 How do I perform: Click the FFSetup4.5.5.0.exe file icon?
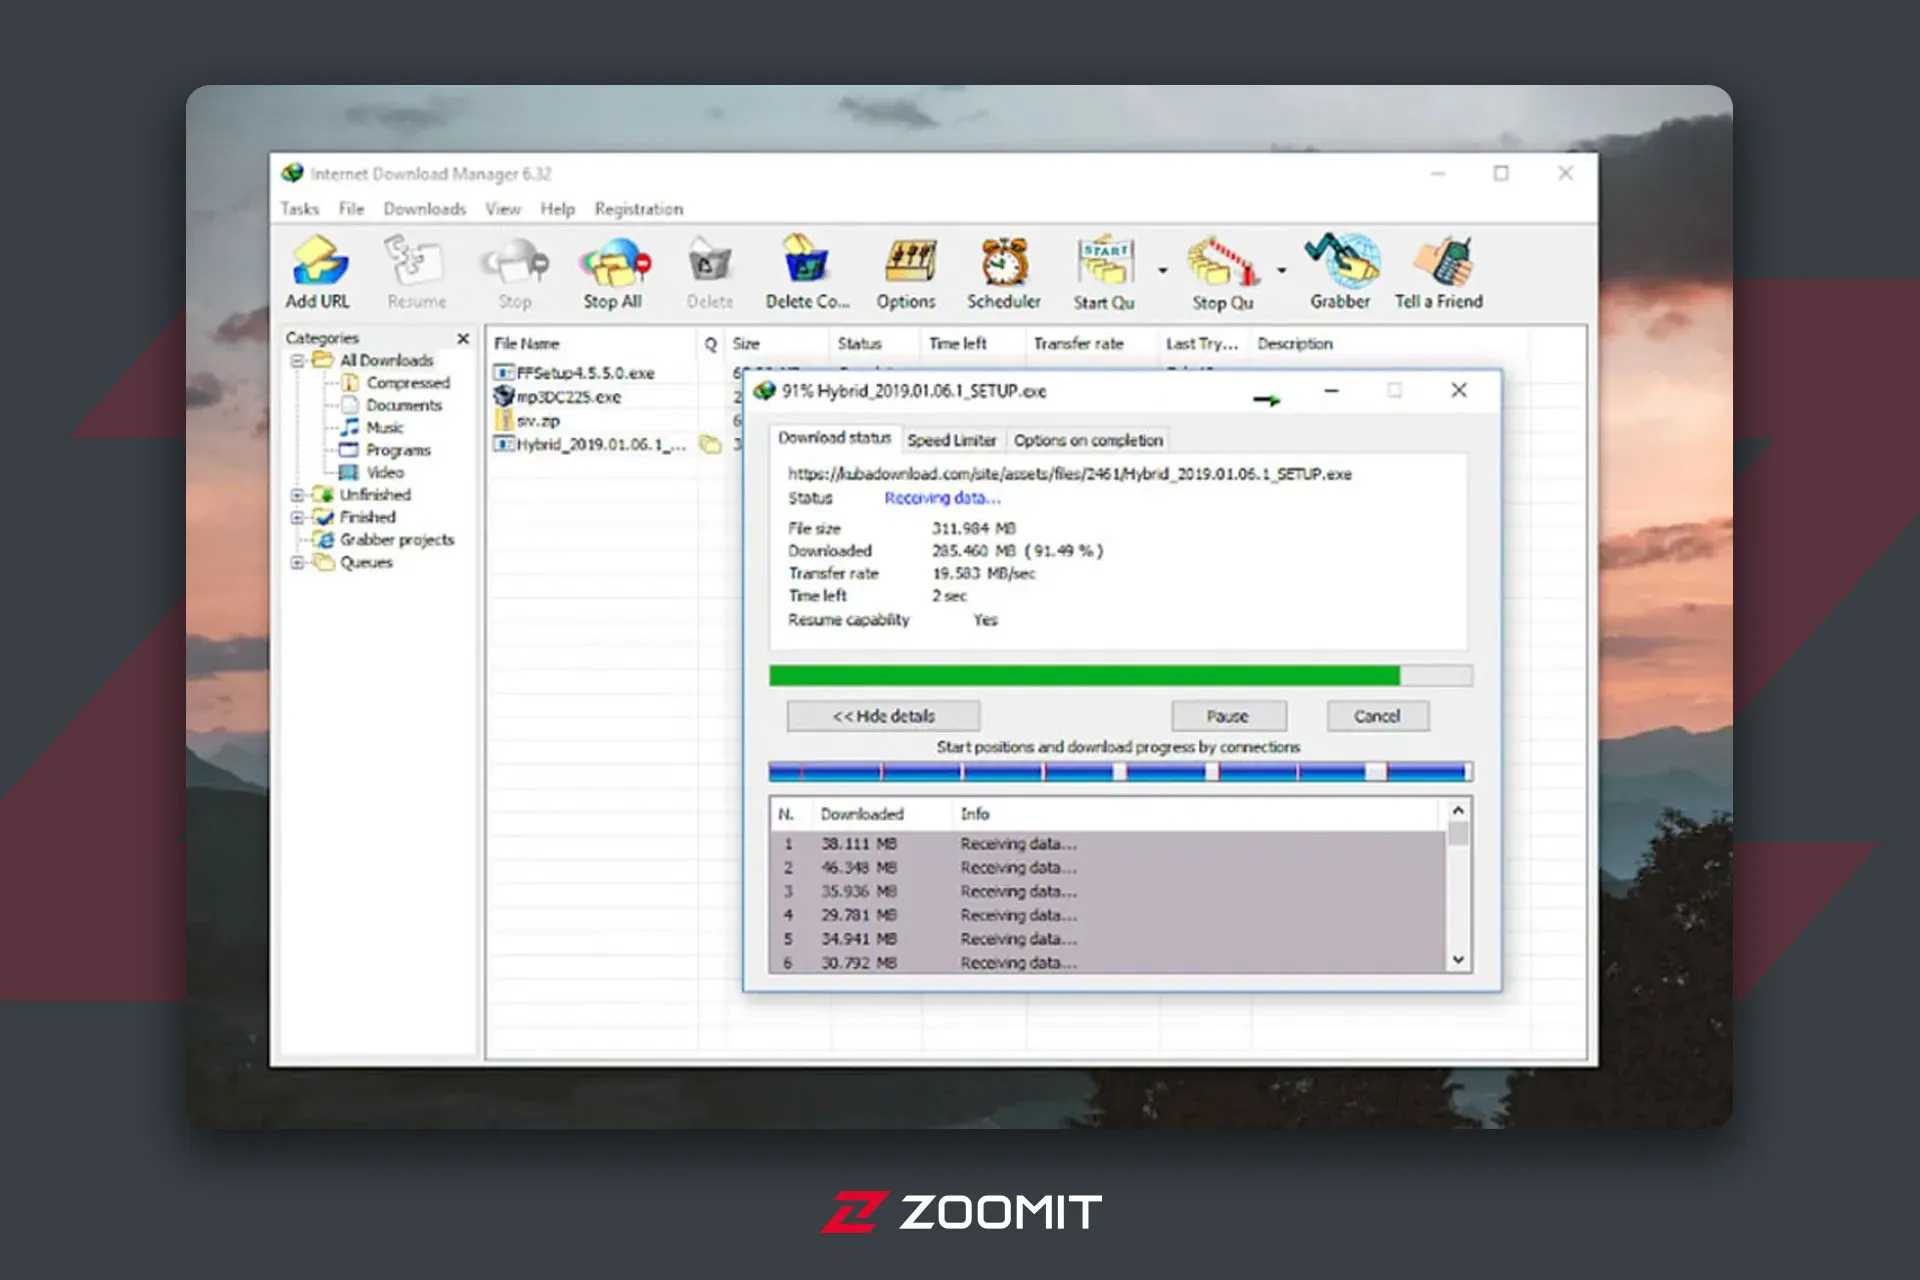pos(504,372)
